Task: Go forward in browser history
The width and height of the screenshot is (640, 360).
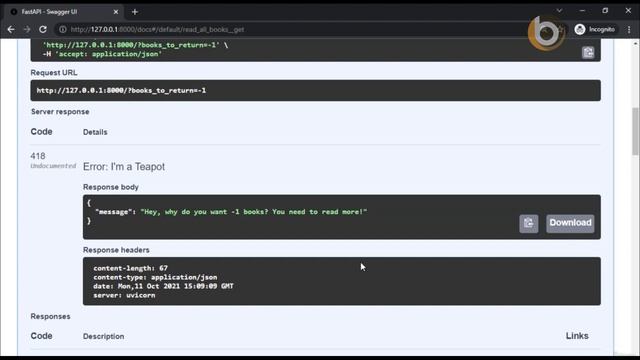Action: 27,29
